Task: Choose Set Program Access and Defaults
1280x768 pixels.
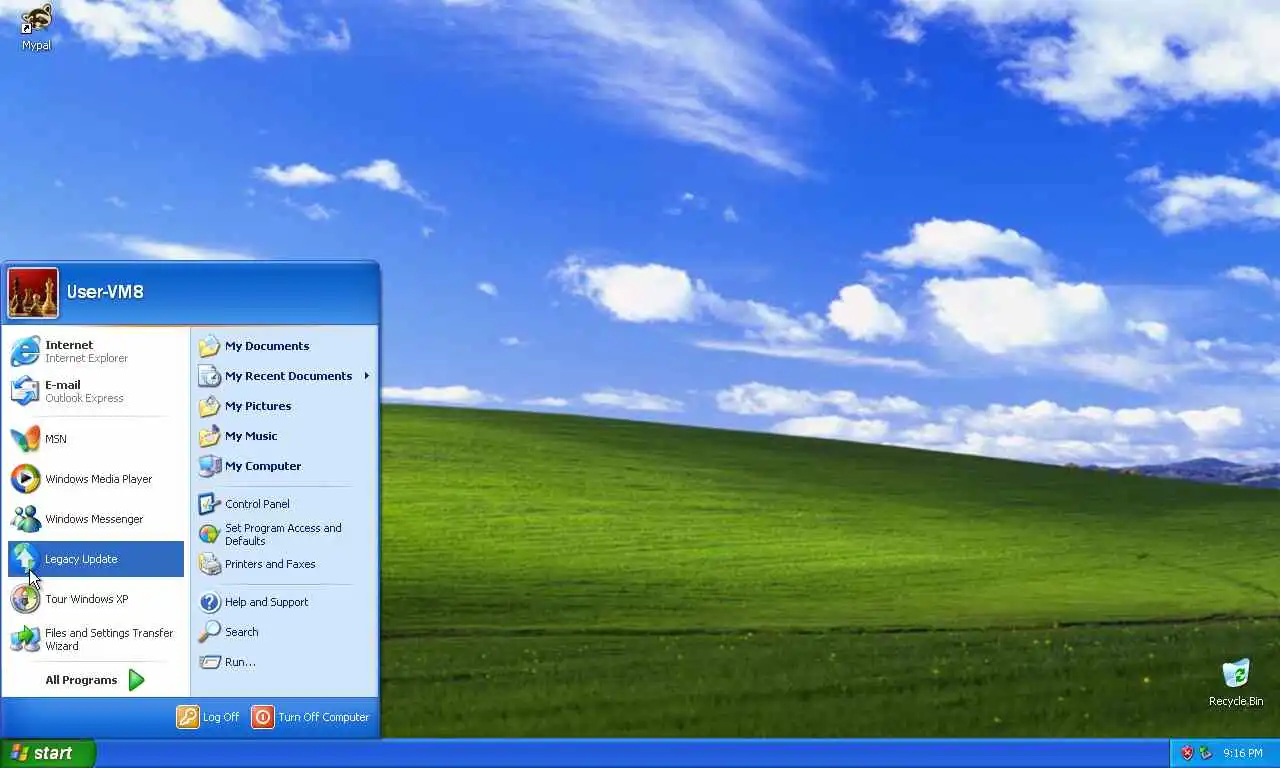Action: [x=284, y=534]
